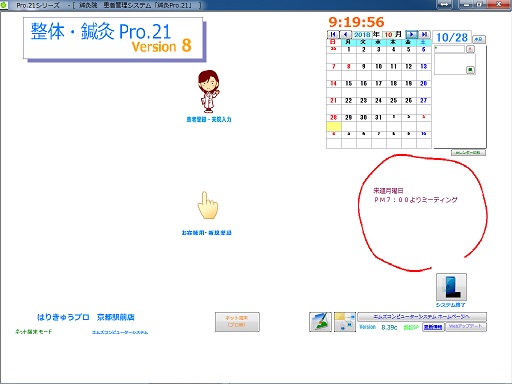Click the 土 Saturday column header
Screen dimensions: 512x384
pyautogui.click(x=424, y=42)
